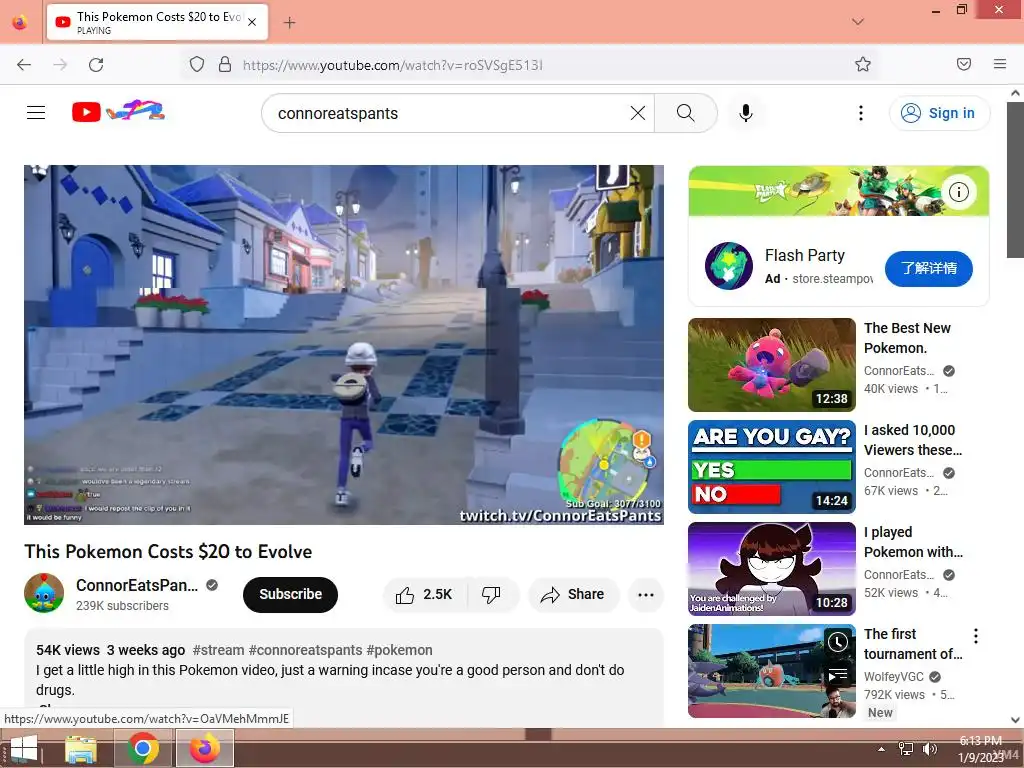Click the magnifier search button
1024x768 pixels.
click(686, 113)
